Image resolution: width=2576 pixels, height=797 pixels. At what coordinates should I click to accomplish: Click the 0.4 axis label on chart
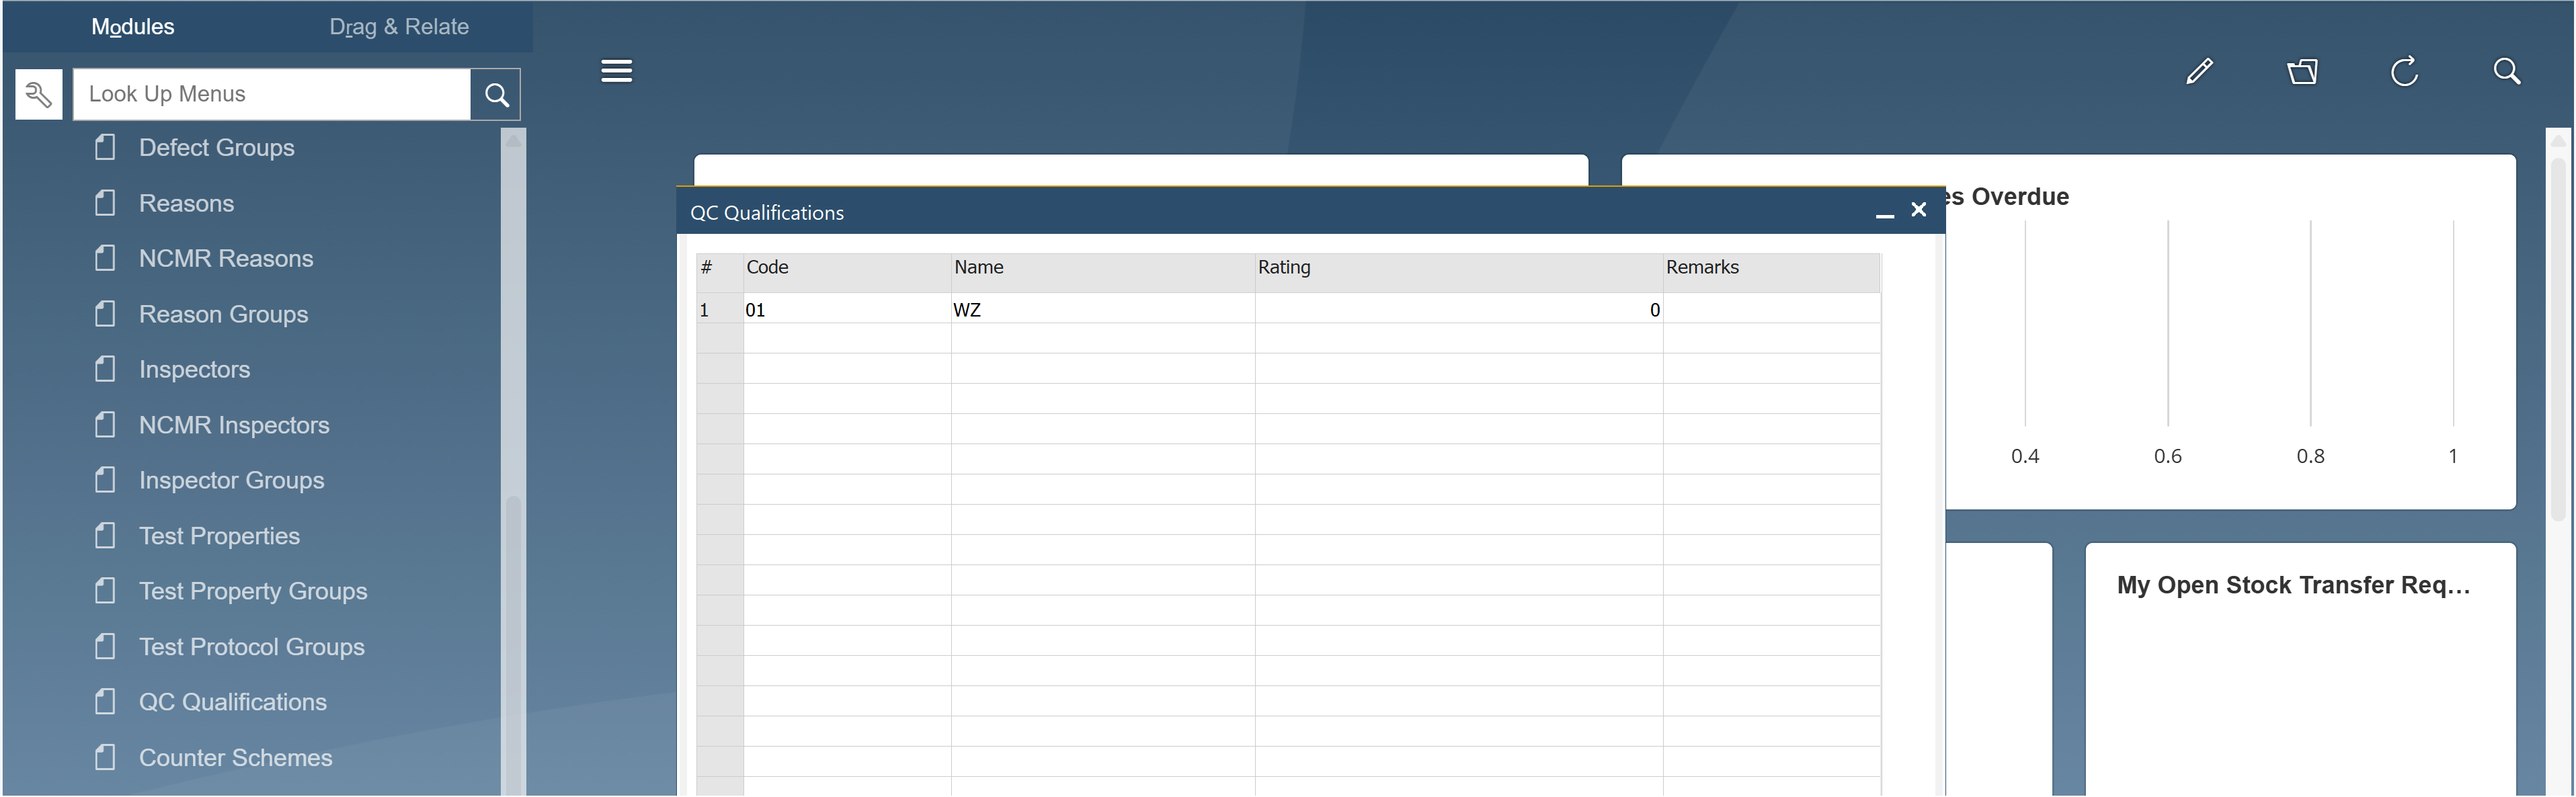tap(2025, 457)
